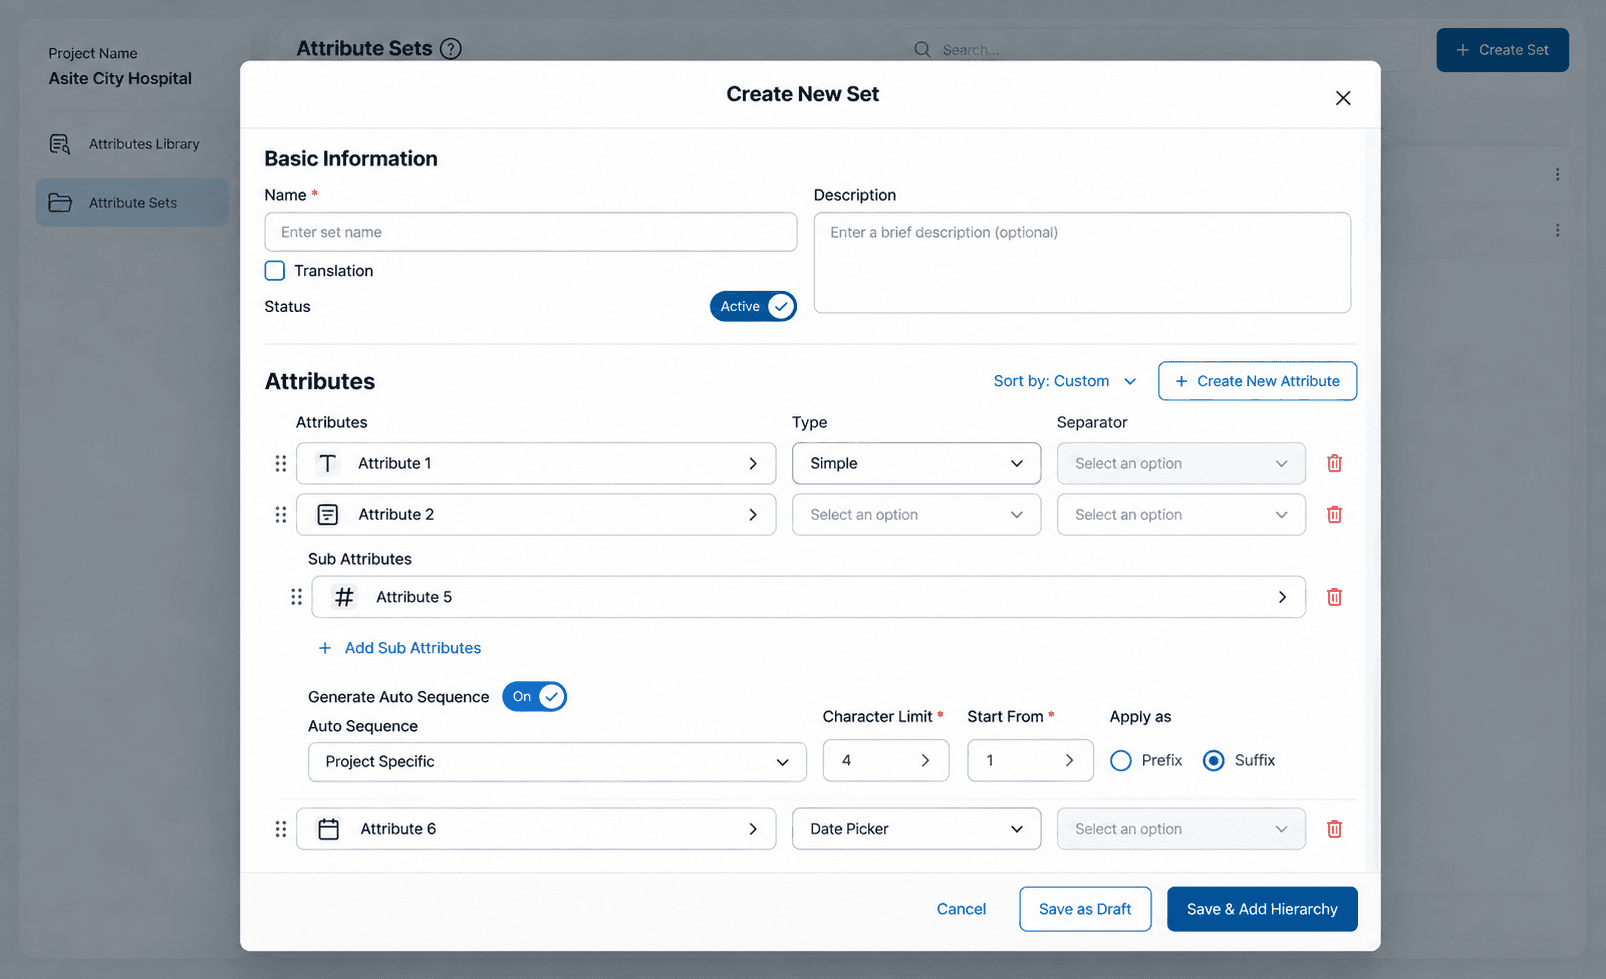
Task: Click Add Sub Attributes link
Action: coord(399,648)
